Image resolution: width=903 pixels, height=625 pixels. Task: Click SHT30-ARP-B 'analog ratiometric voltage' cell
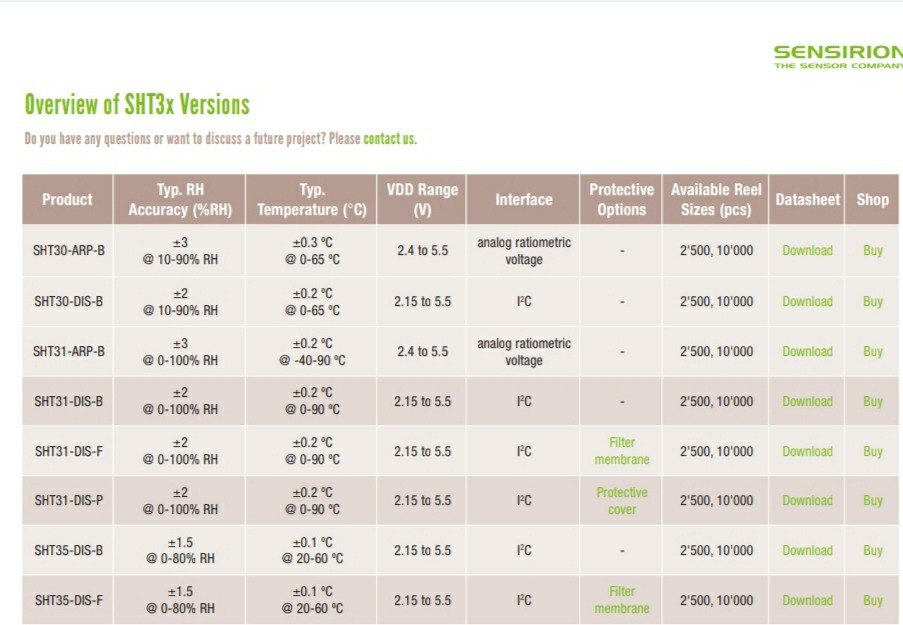[523, 251]
